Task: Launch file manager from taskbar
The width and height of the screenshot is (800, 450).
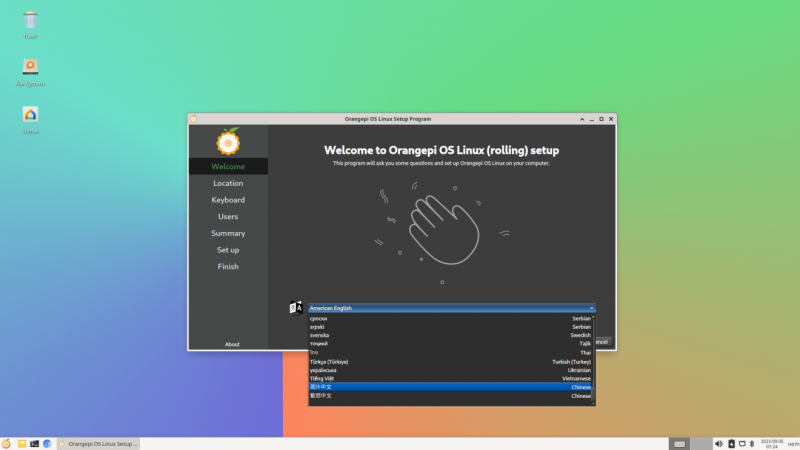Action: point(21,444)
